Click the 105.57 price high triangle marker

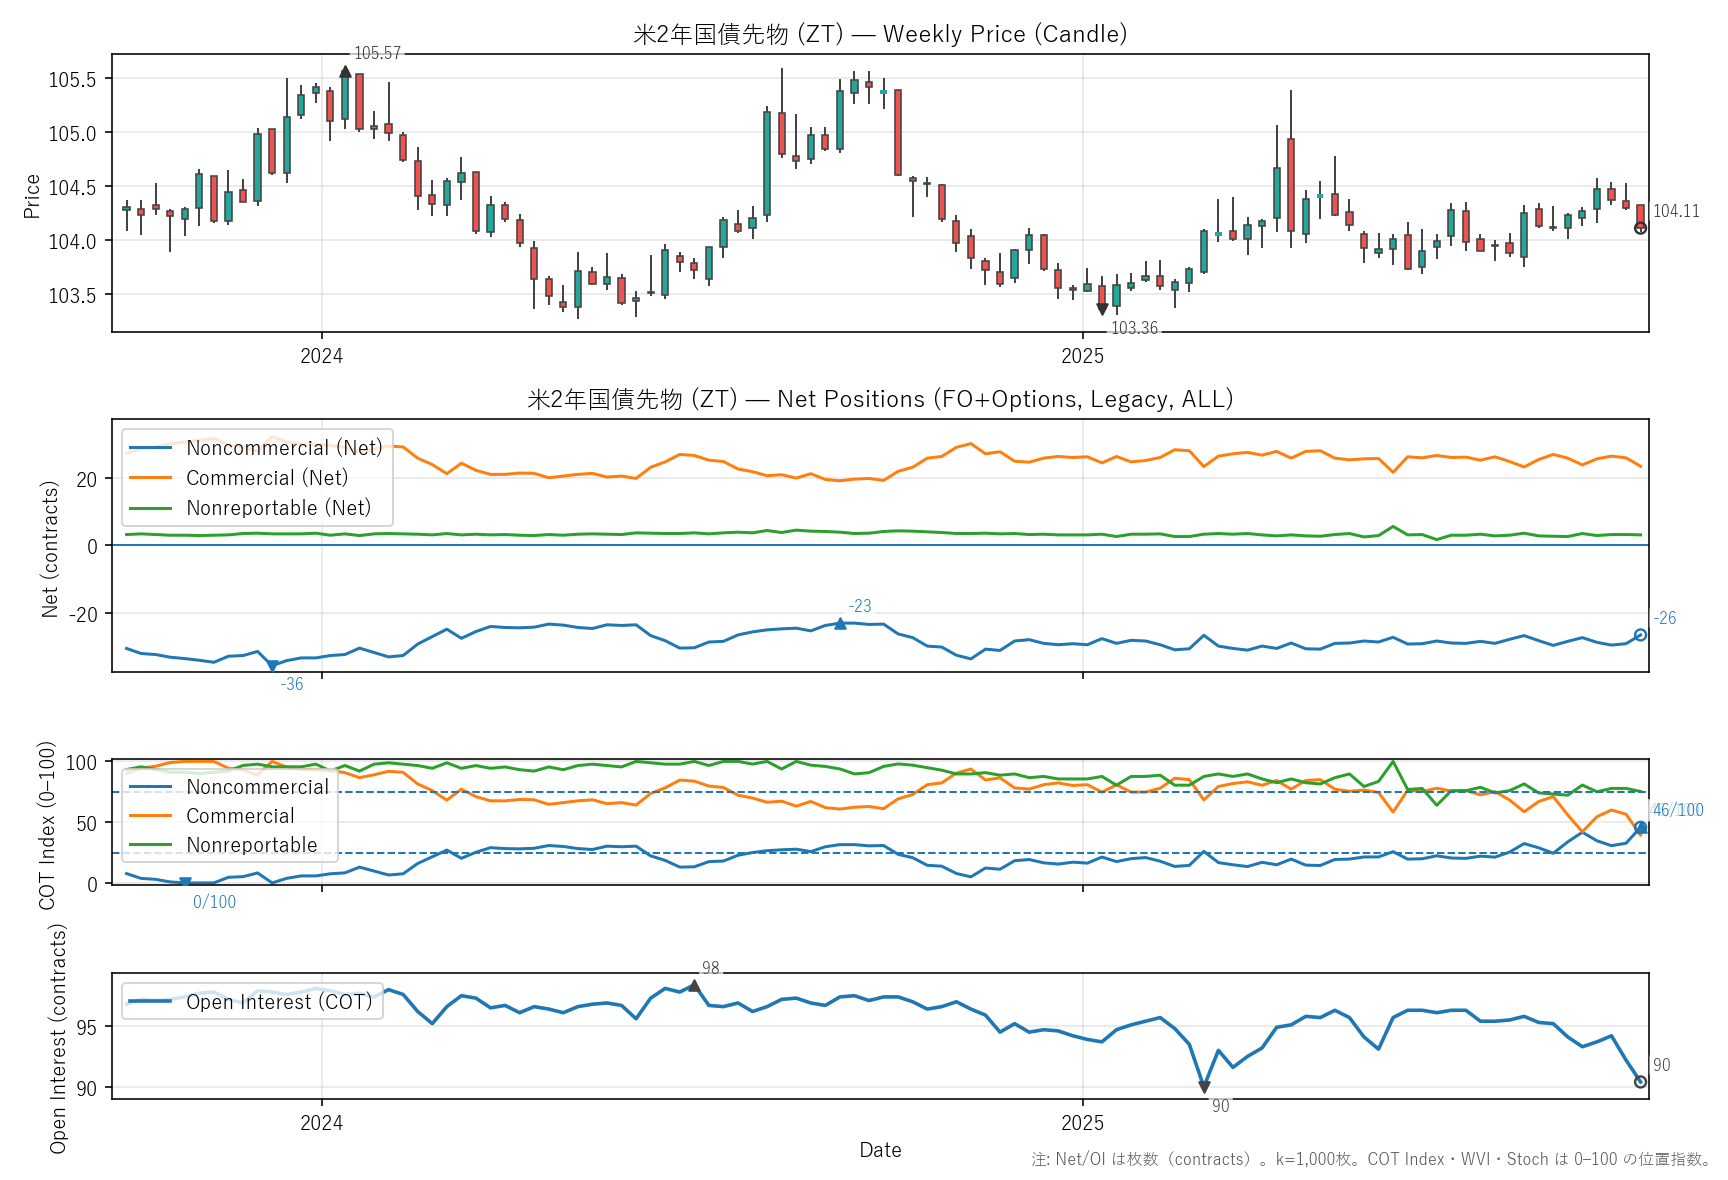pyautogui.click(x=345, y=72)
